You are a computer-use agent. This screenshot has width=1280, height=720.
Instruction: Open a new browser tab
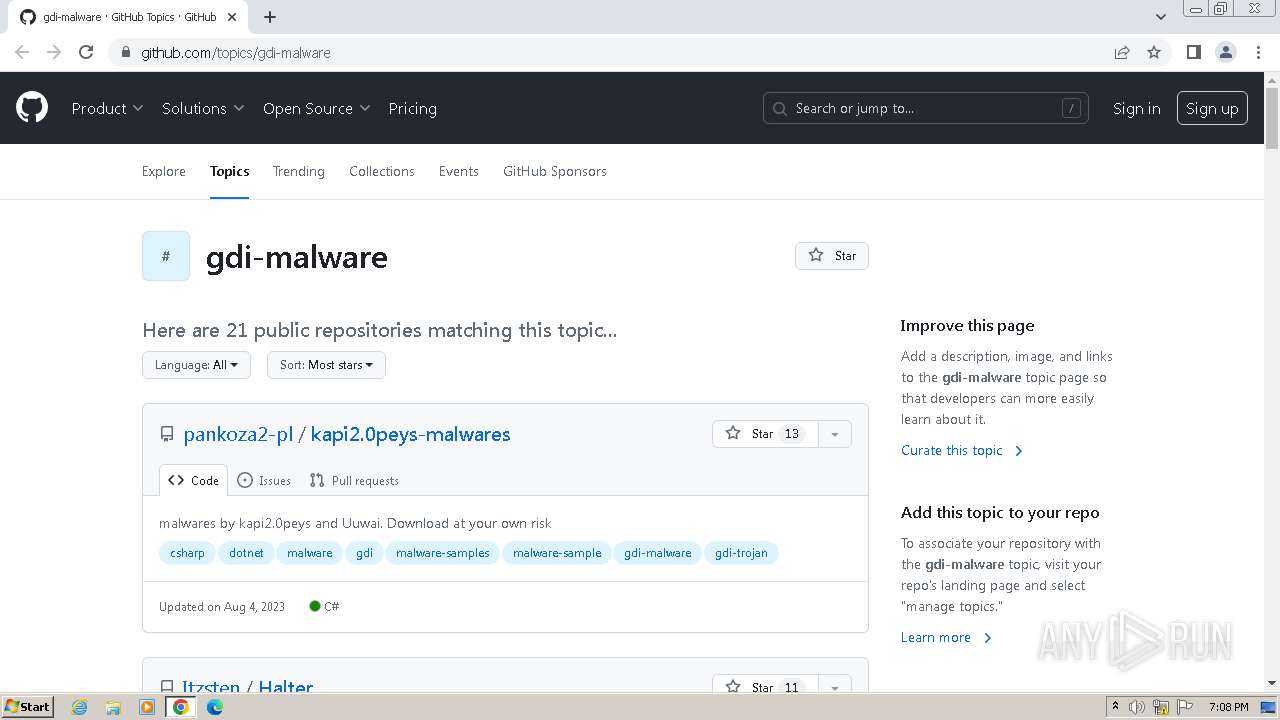coord(270,17)
